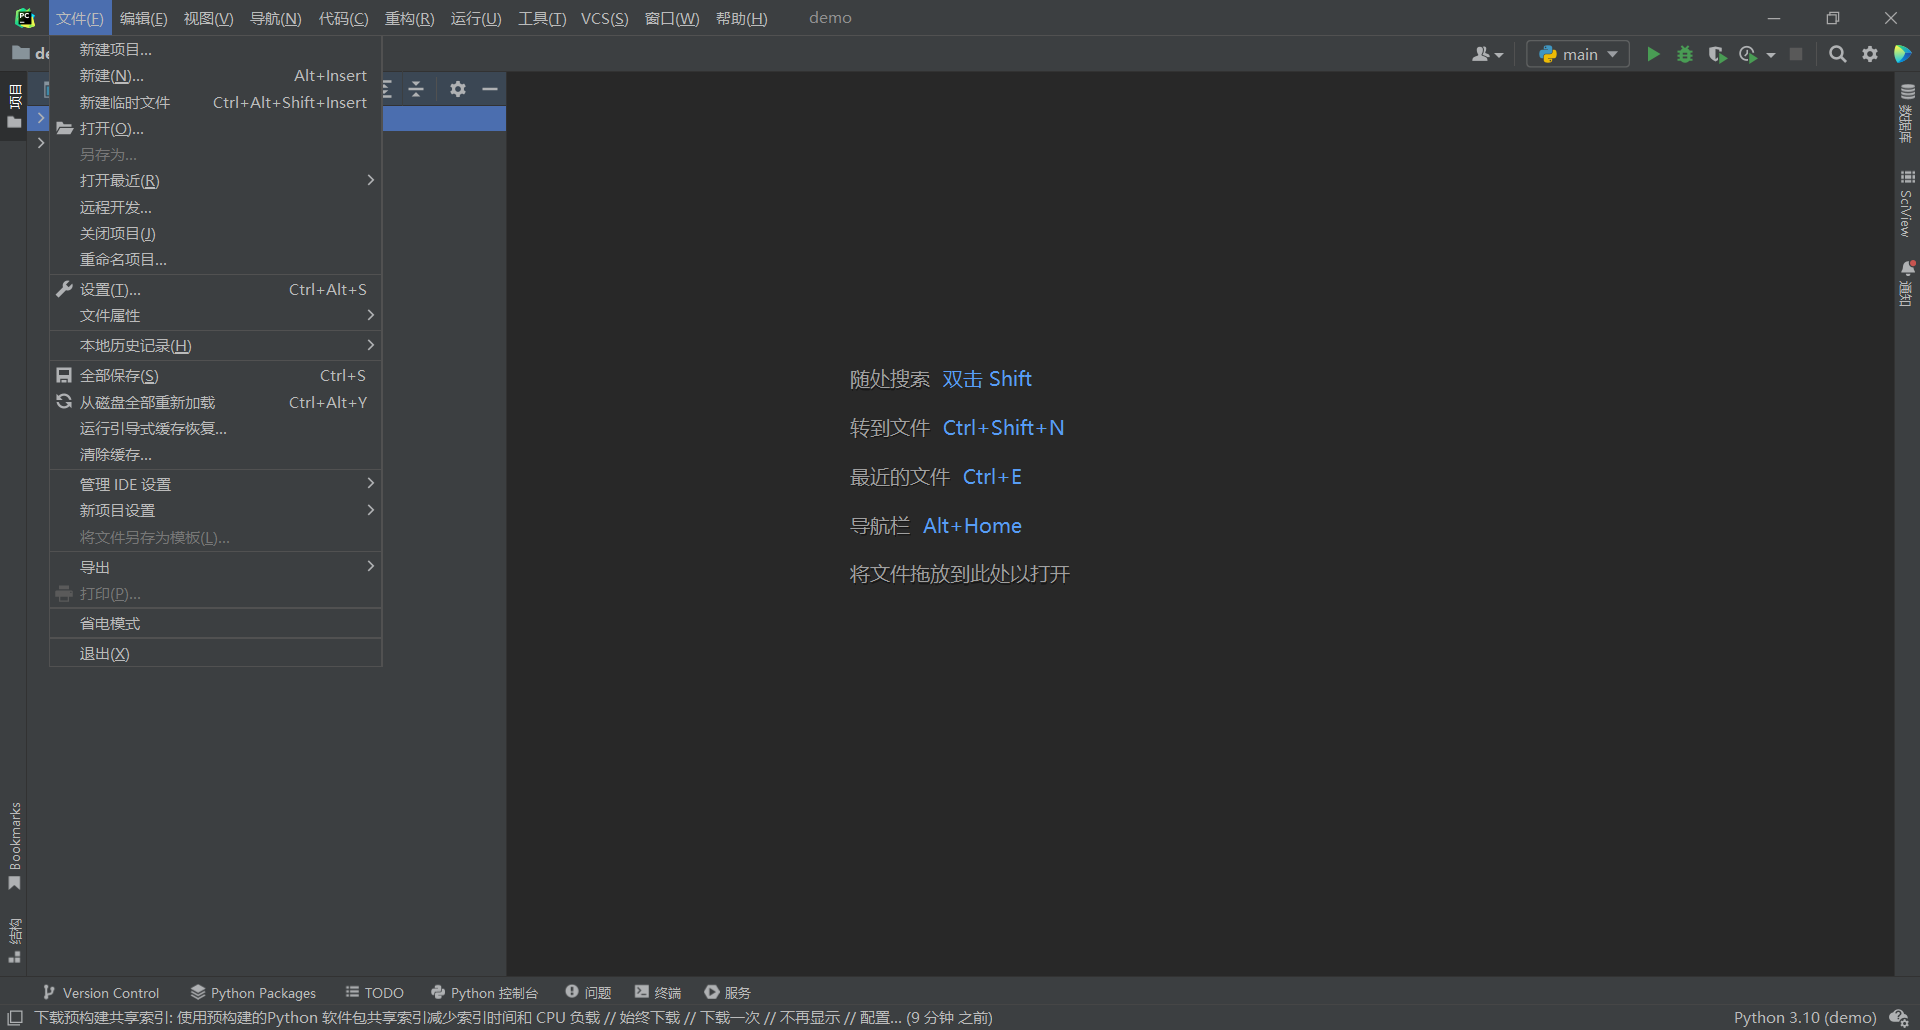Click Python 3.10 (demo) interpreter widget
Screen dimensions: 1920x1030
pyautogui.click(x=1804, y=1018)
